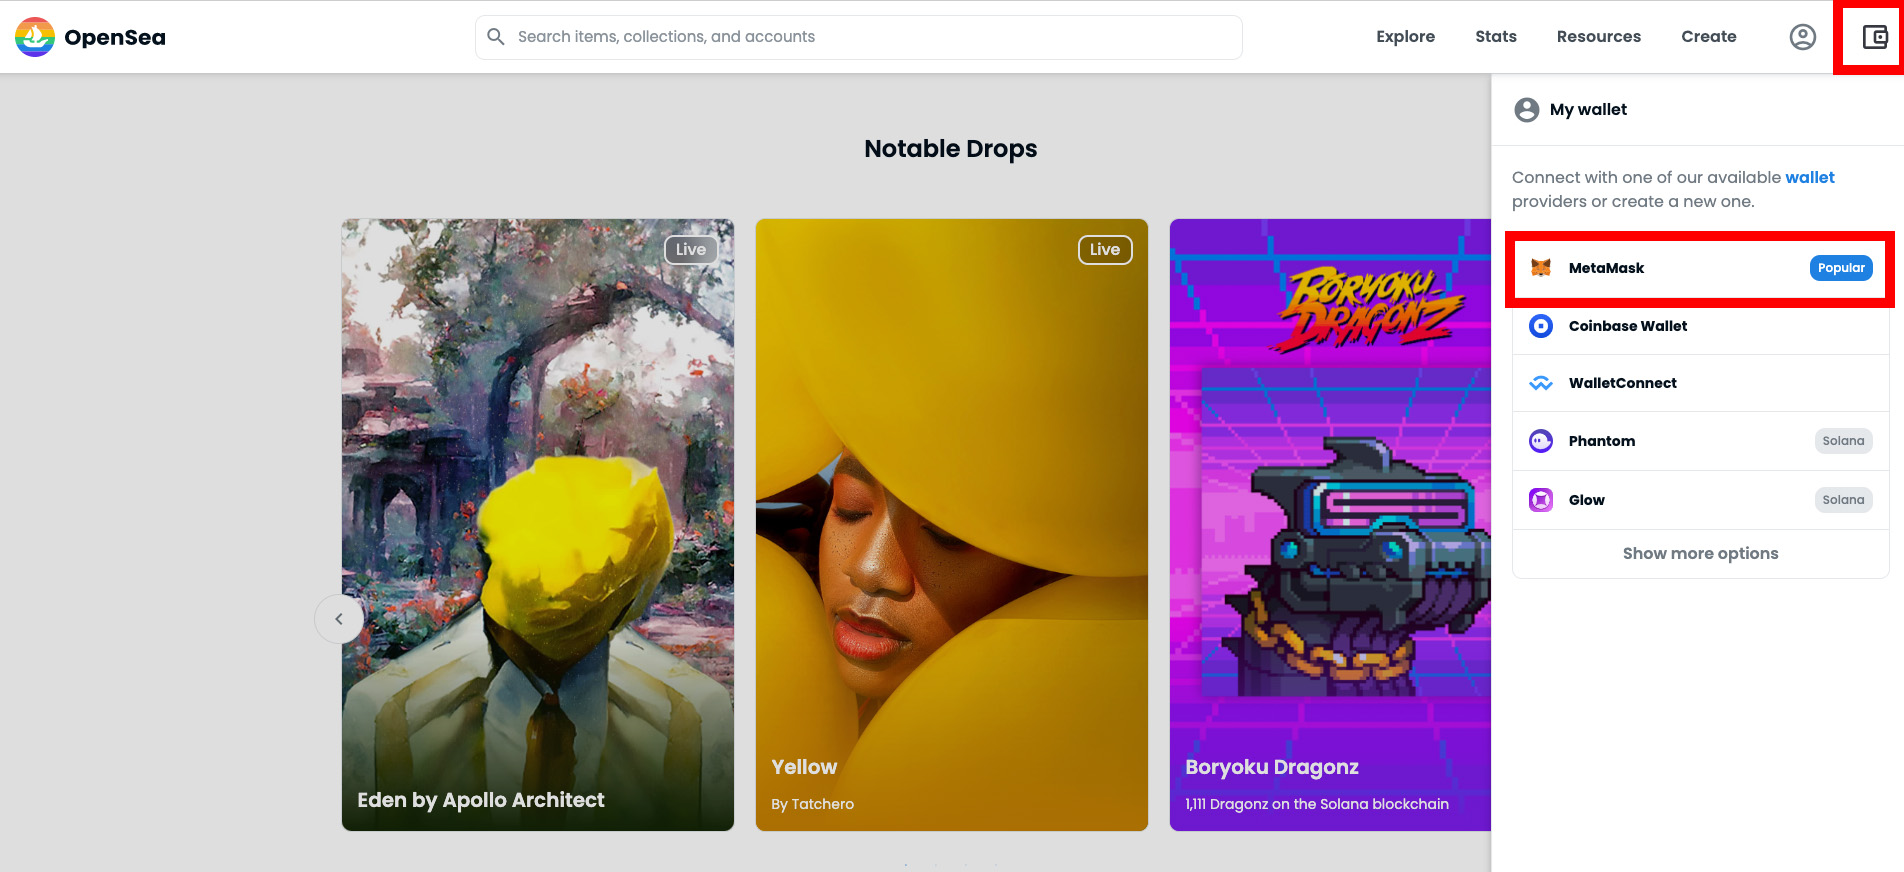Open the Eden by Apollo Architect card
This screenshot has height=872, width=1904.
(538, 525)
